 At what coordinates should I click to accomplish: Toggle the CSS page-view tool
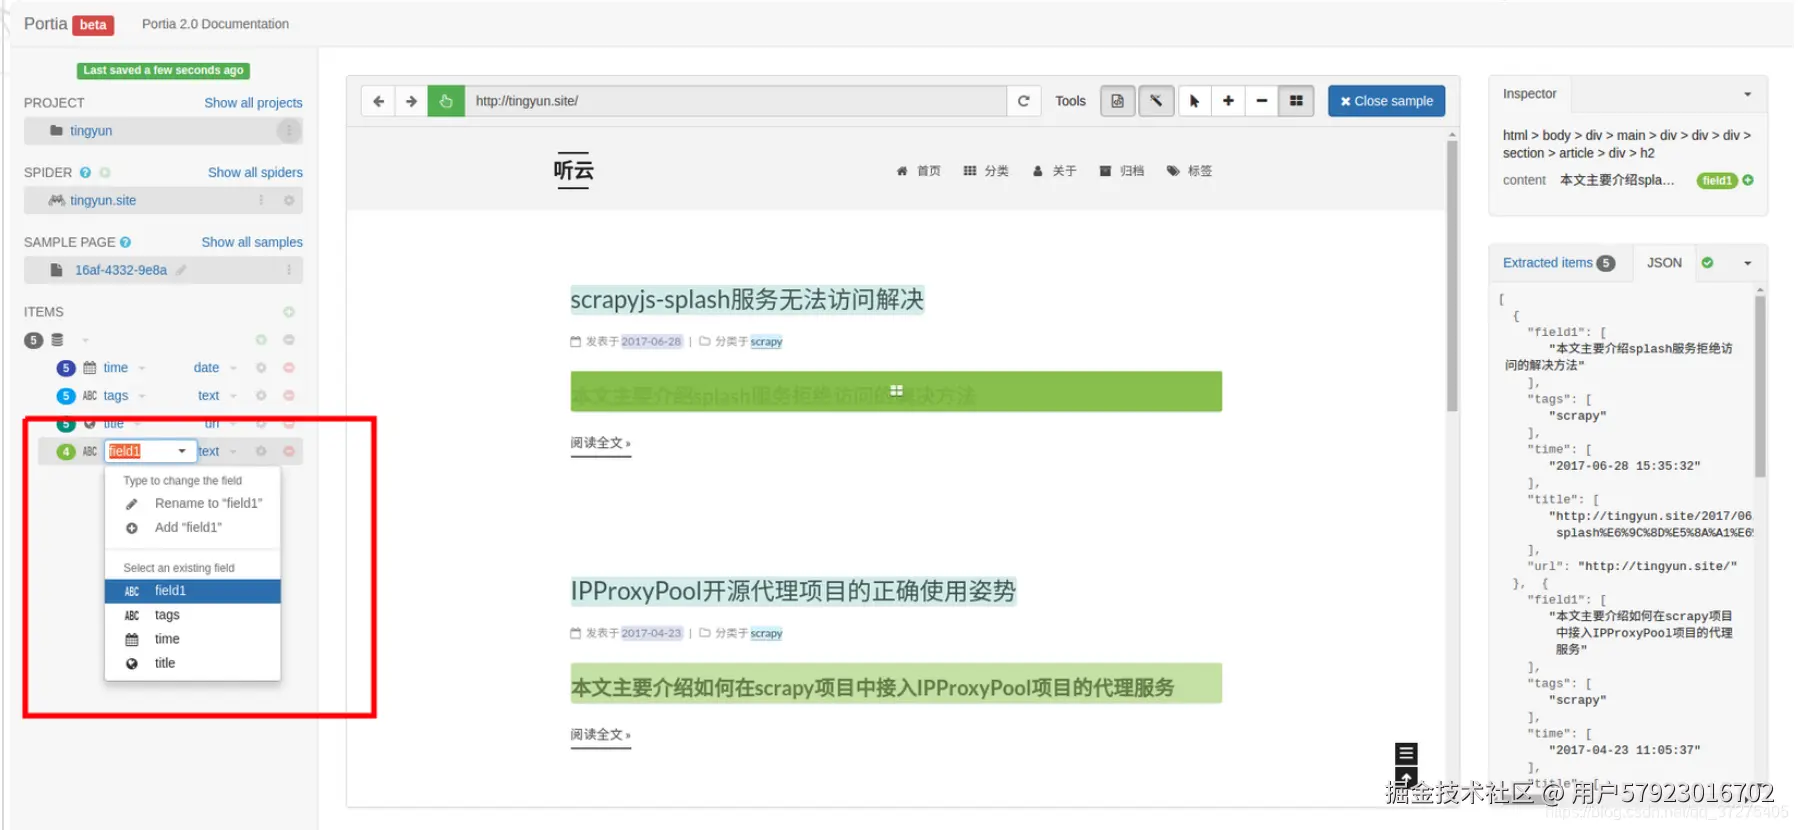[1117, 101]
